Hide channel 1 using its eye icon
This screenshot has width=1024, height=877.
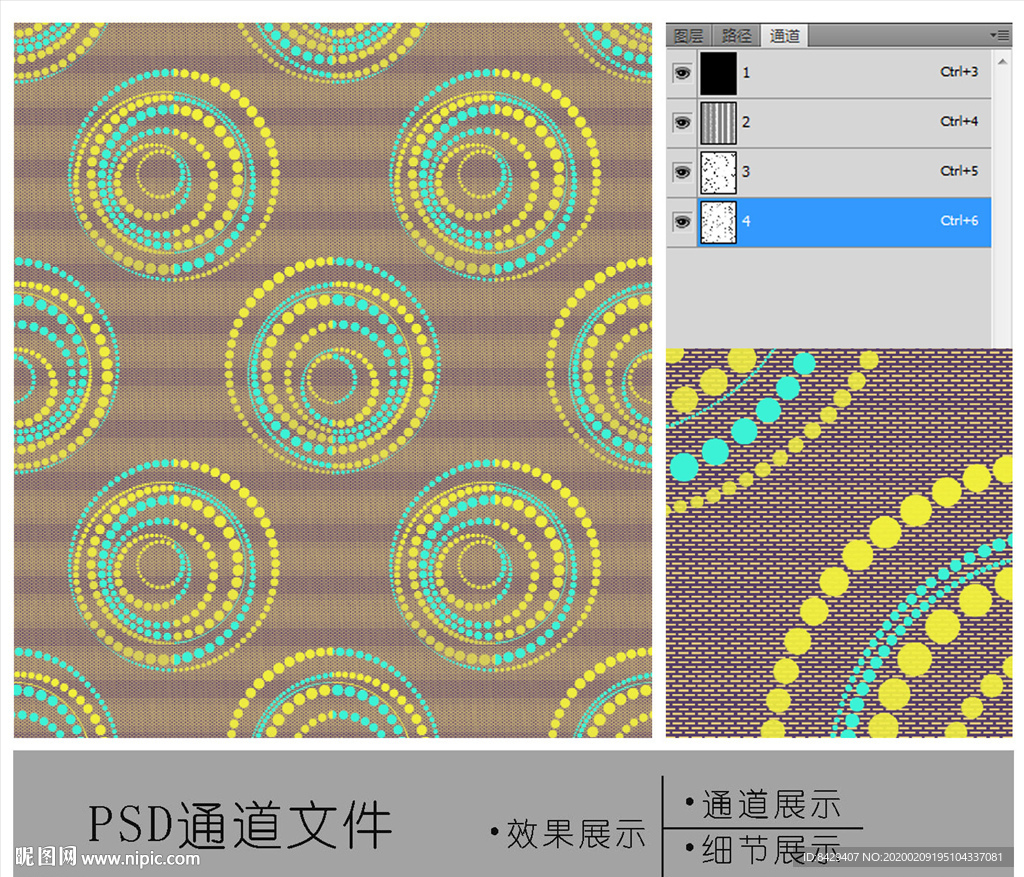(682, 72)
